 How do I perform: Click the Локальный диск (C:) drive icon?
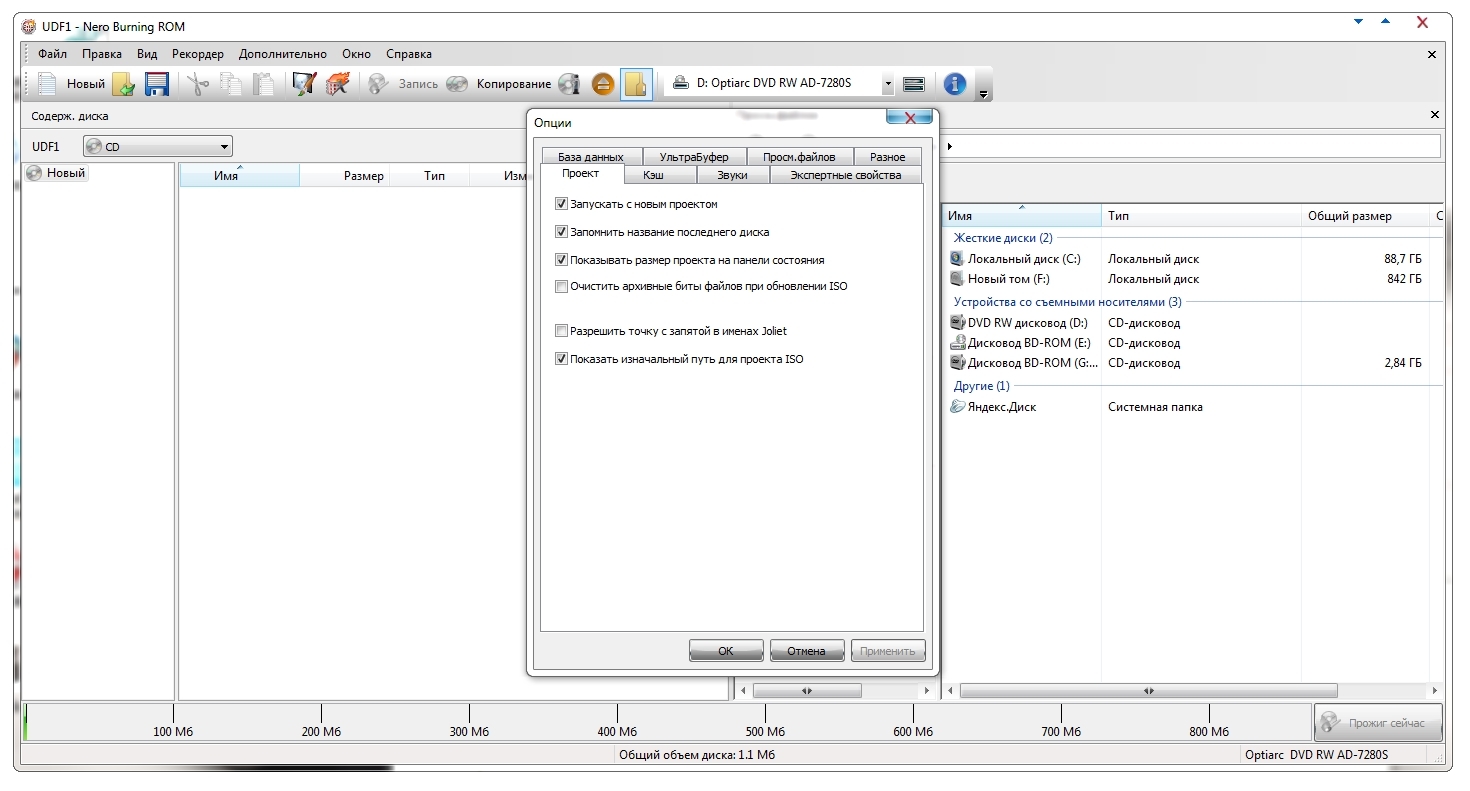click(957, 259)
